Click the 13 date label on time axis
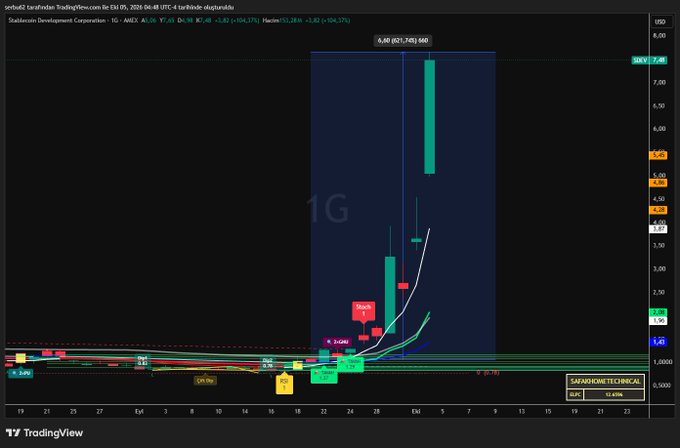 pyautogui.click(x=522, y=412)
